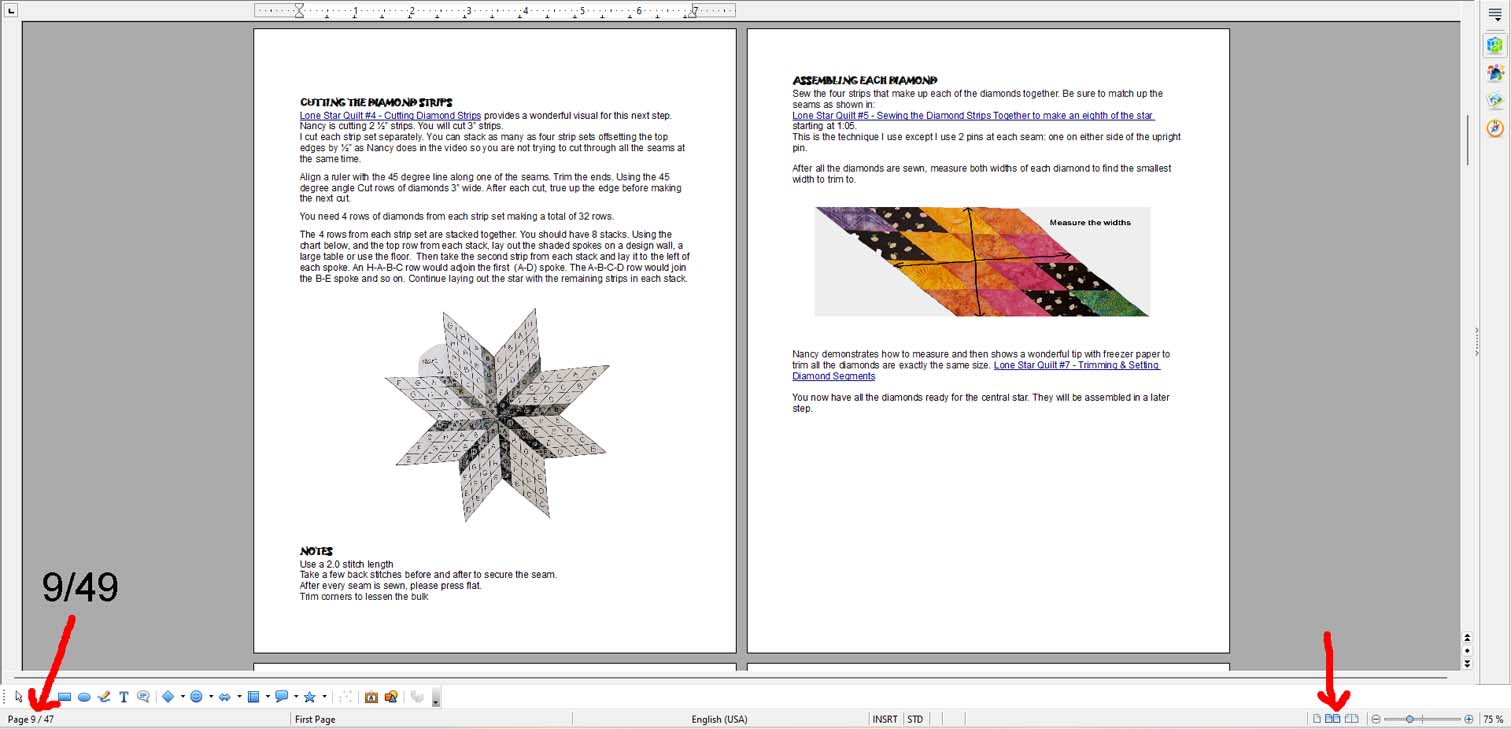Expand the Callouts dropdown arrow
The image size is (1511, 729).
pos(296,697)
